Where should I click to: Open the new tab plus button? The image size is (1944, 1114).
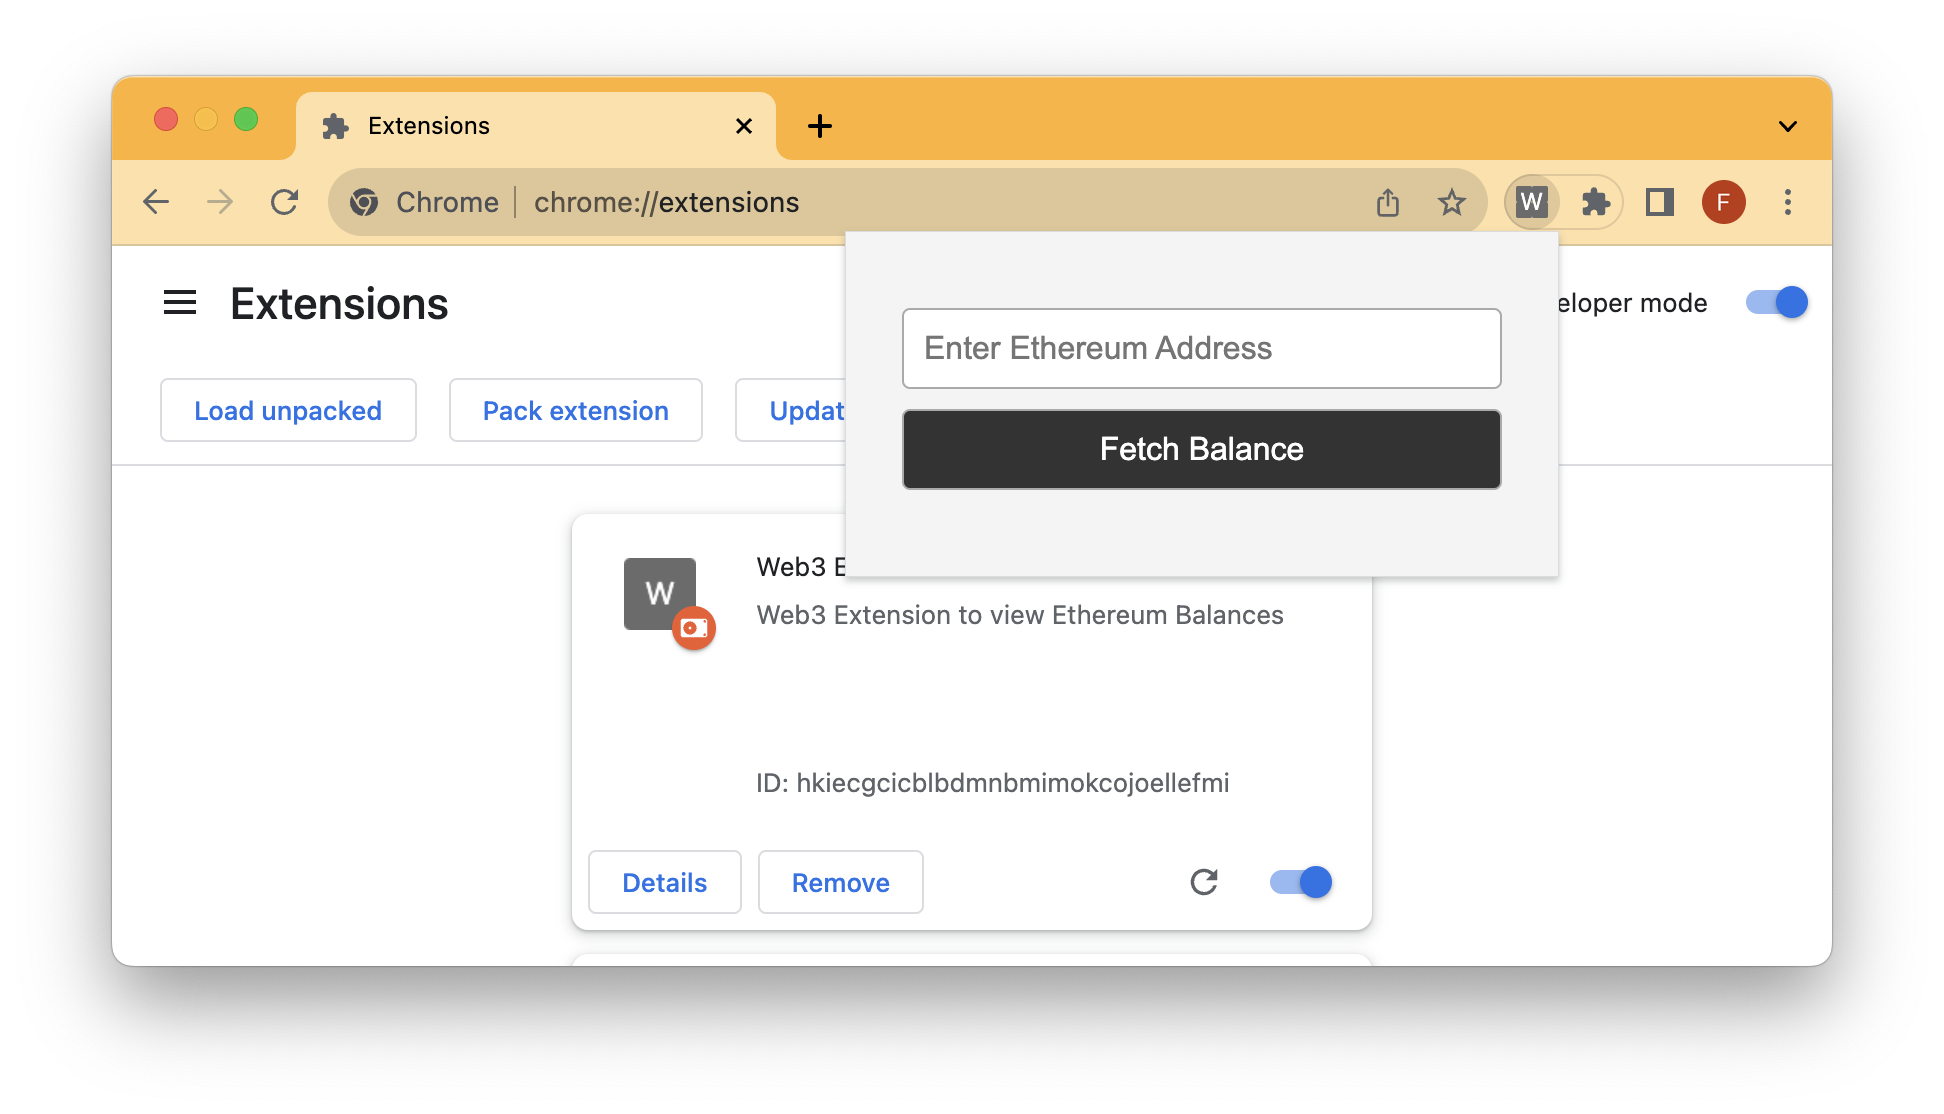click(x=820, y=126)
